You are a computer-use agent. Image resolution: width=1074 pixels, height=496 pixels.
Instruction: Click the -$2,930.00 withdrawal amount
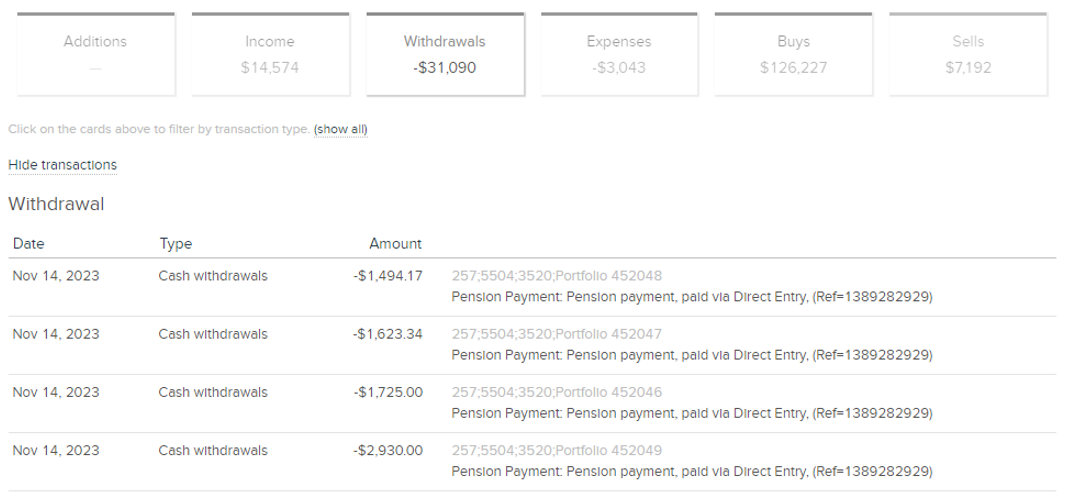tap(388, 451)
